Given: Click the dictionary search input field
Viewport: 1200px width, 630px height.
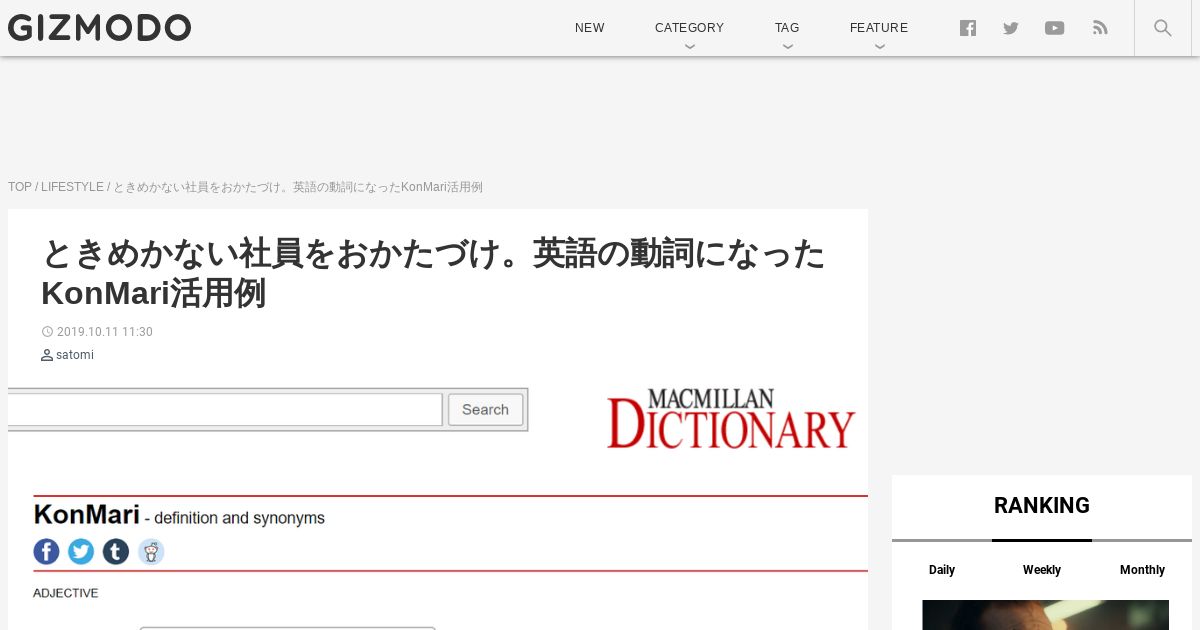Looking at the screenshot, I should tap(225, 409).
